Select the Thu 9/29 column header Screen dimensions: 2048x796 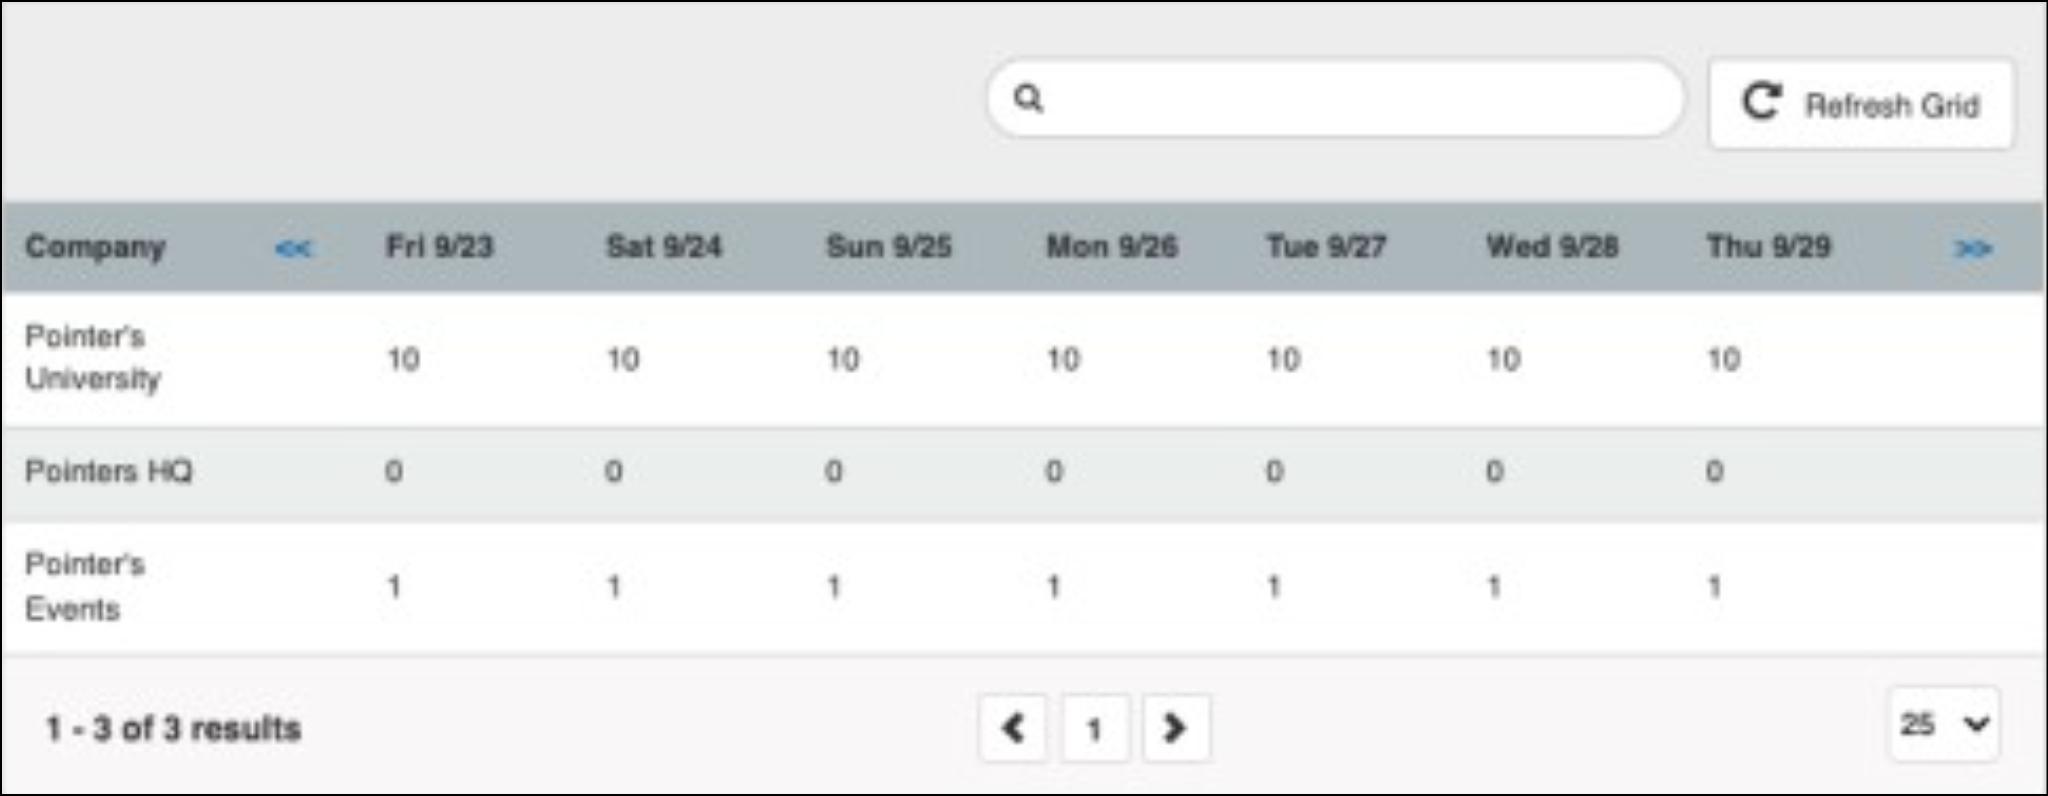[x=1768, y=247]
